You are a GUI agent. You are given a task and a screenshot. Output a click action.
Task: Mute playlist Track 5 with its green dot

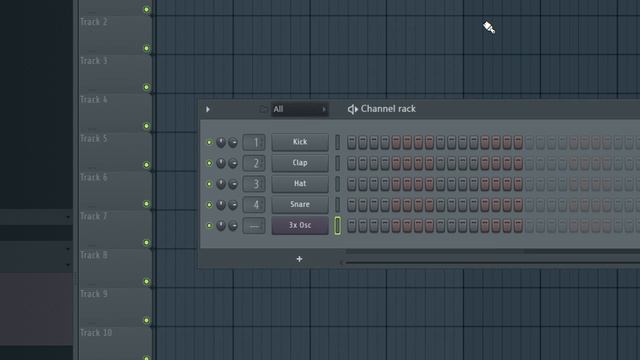tap(147, 164)
